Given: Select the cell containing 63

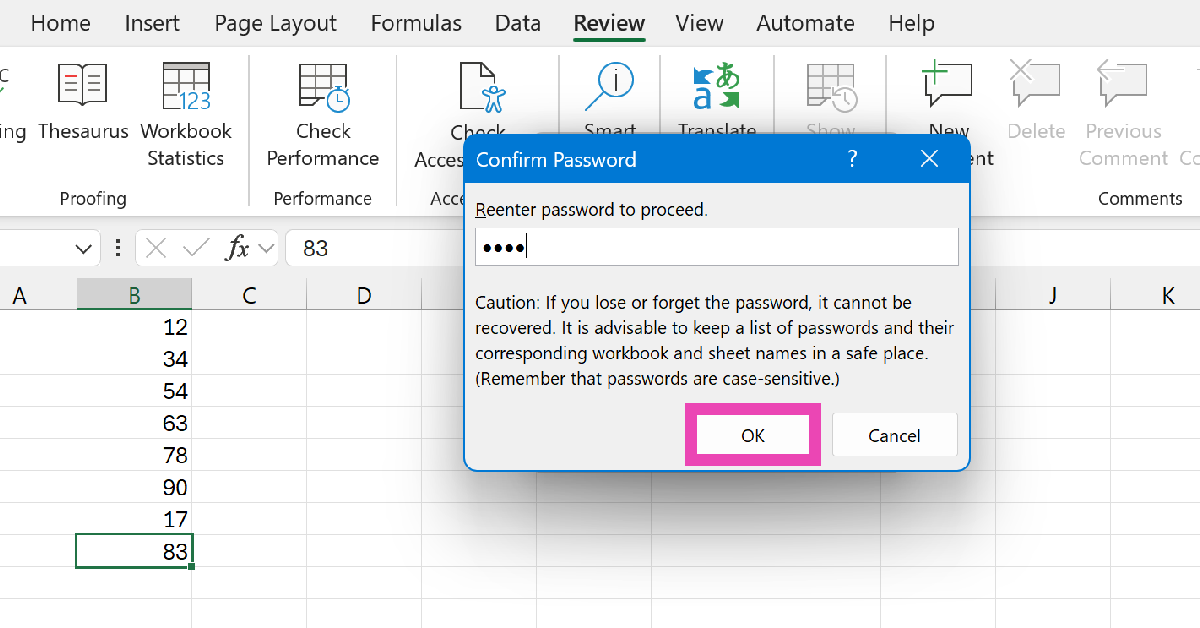Looking at the screenshot, I should tap(134, 423).
